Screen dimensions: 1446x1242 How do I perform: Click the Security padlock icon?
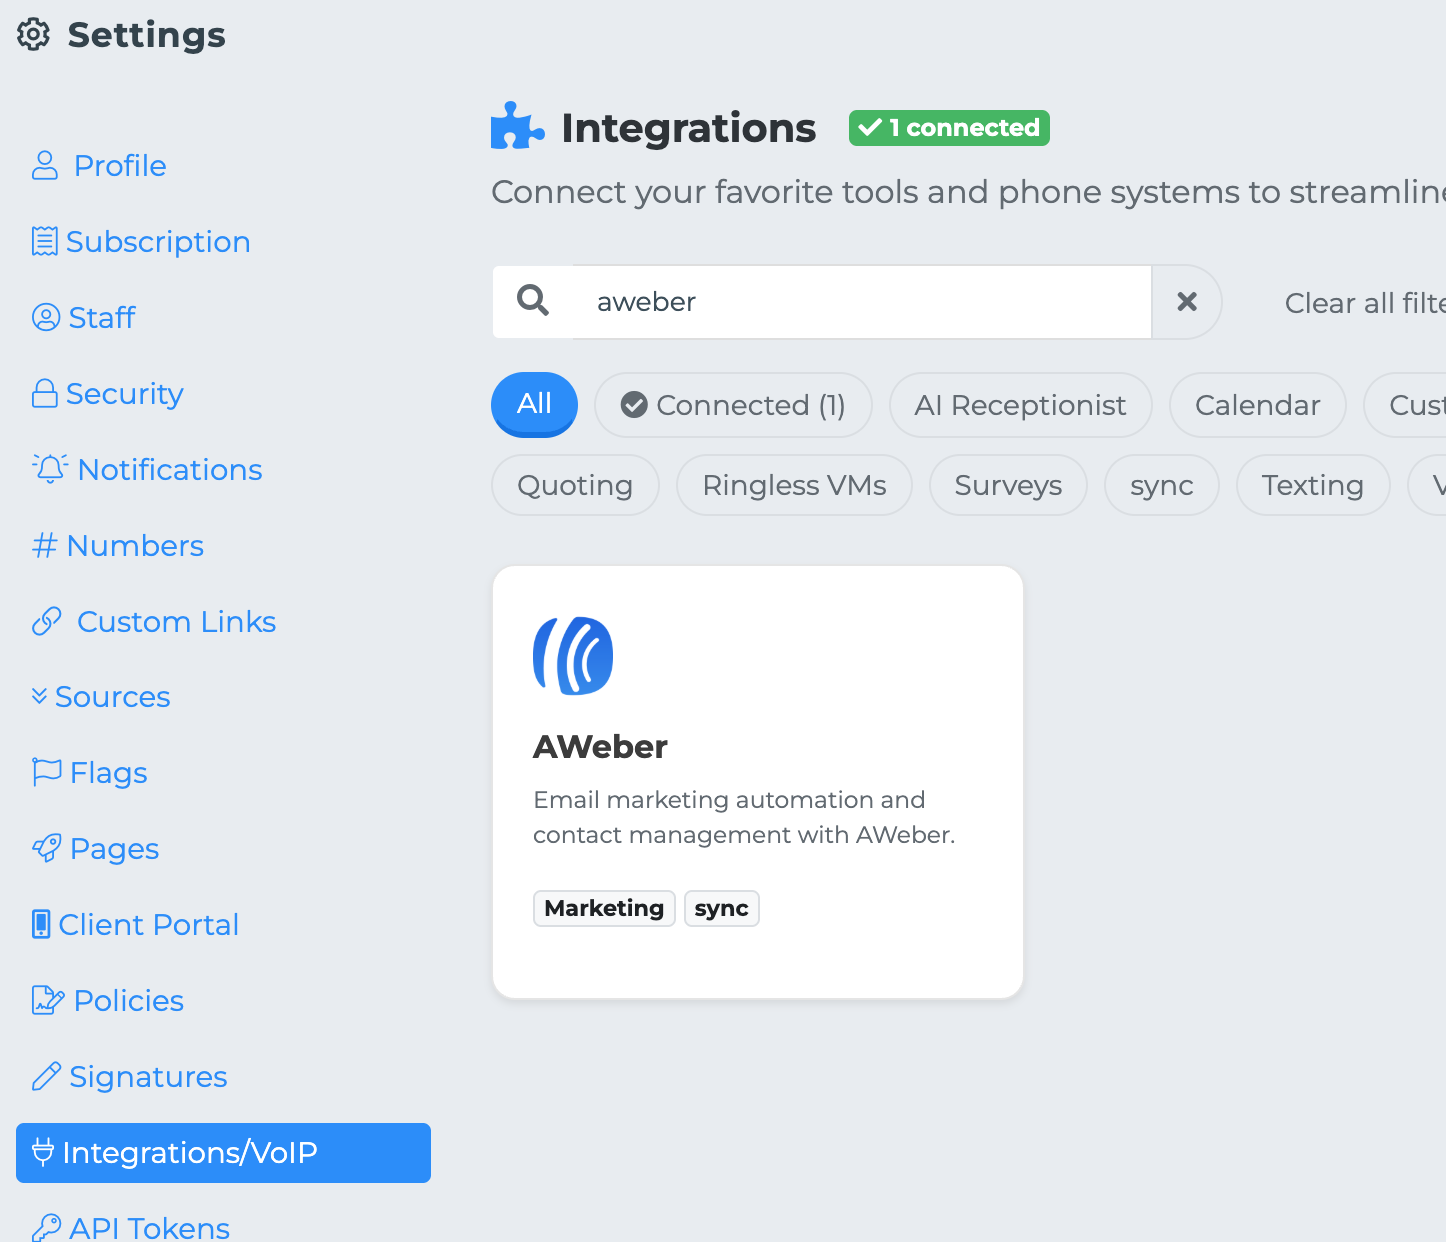point(44,394)
